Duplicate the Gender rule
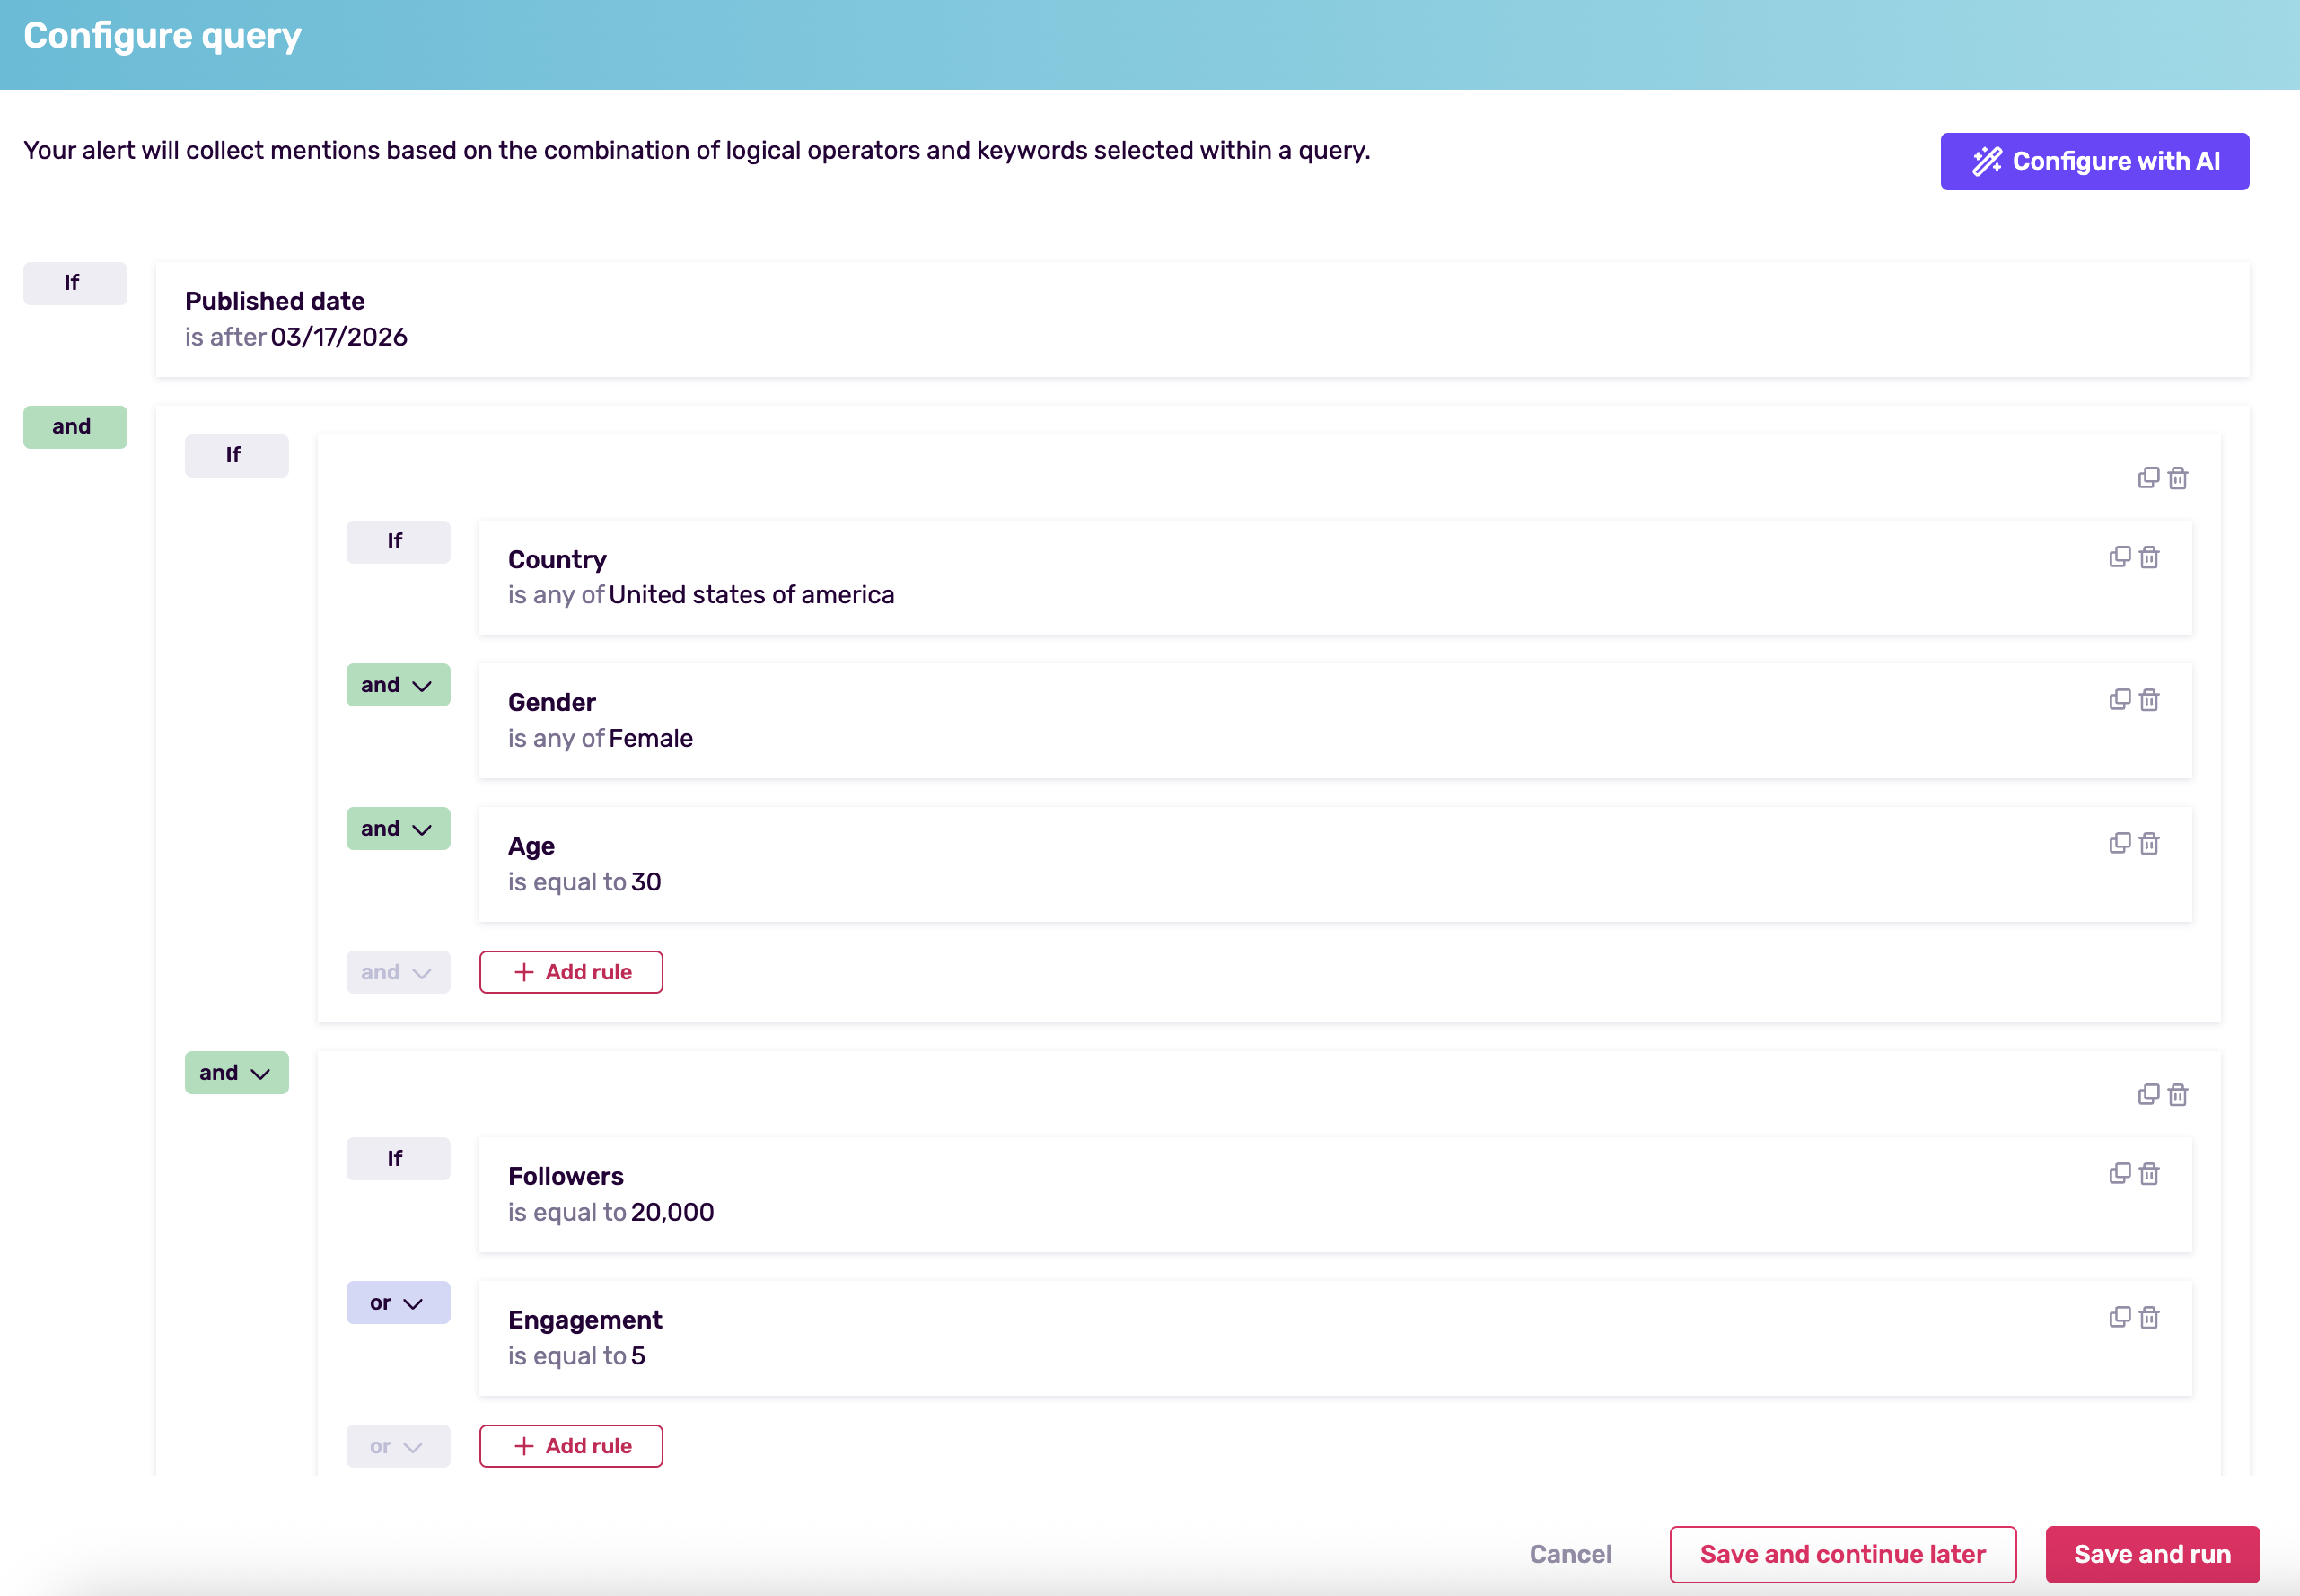 [x=2119, y=700]
